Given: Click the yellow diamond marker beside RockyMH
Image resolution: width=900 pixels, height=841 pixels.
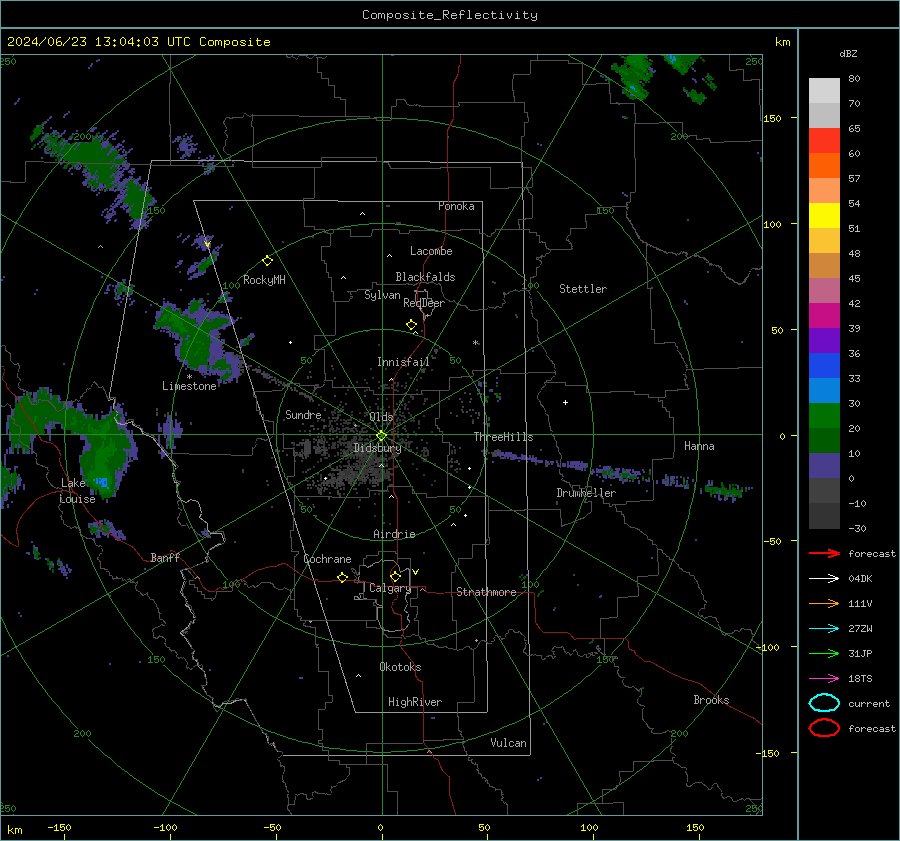Looking at the screenshot, I should [x=267, y=261].
